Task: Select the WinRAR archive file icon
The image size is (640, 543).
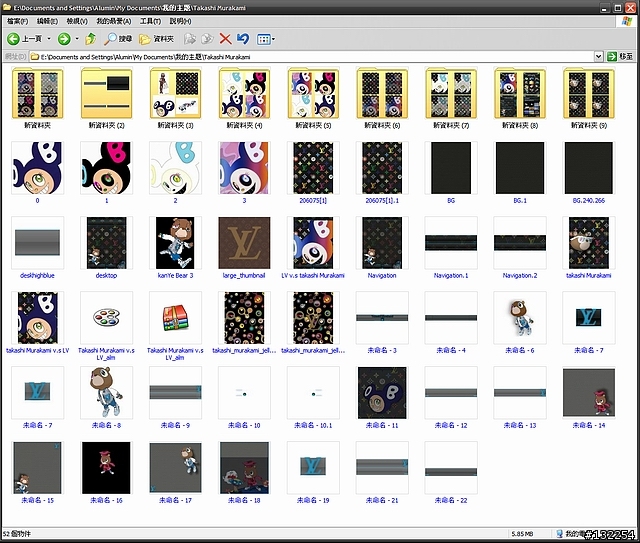Action: click(175, 318)
